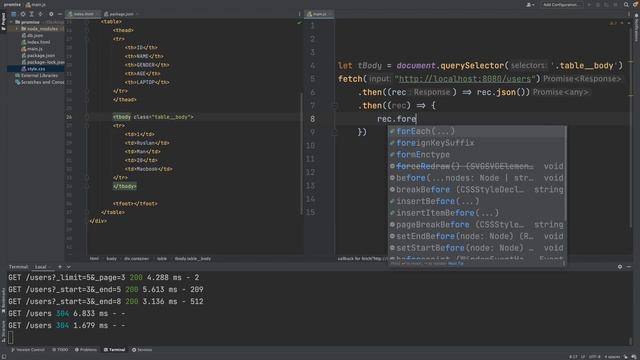Open Version Control tool window
Viewport: 640px width, 360px height.
click(28, 350)
